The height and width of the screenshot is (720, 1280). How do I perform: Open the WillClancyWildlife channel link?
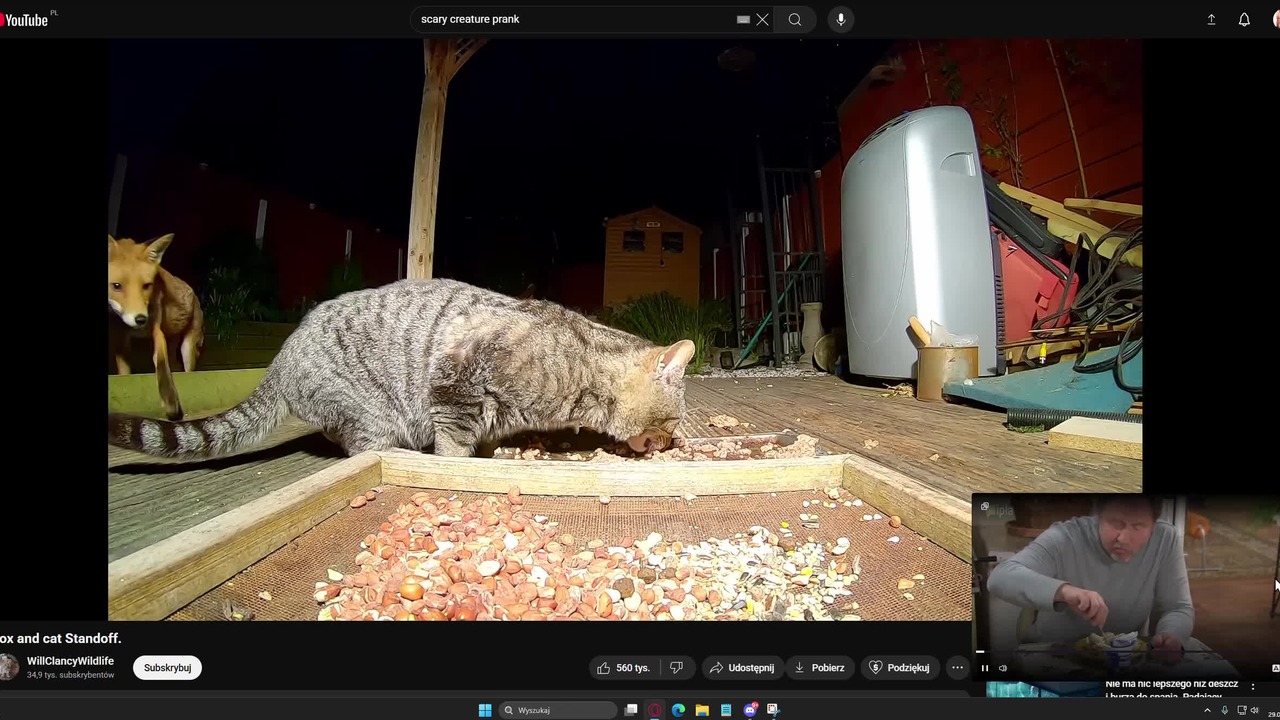70,661
